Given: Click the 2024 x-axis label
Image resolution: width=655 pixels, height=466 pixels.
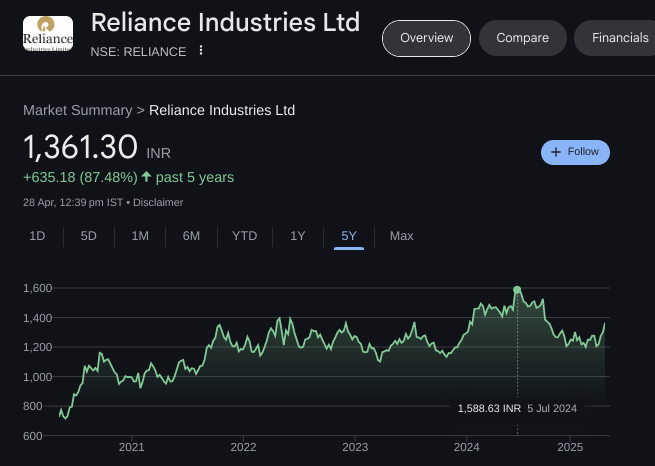Looking at the screenshot, I should [467, 447].
